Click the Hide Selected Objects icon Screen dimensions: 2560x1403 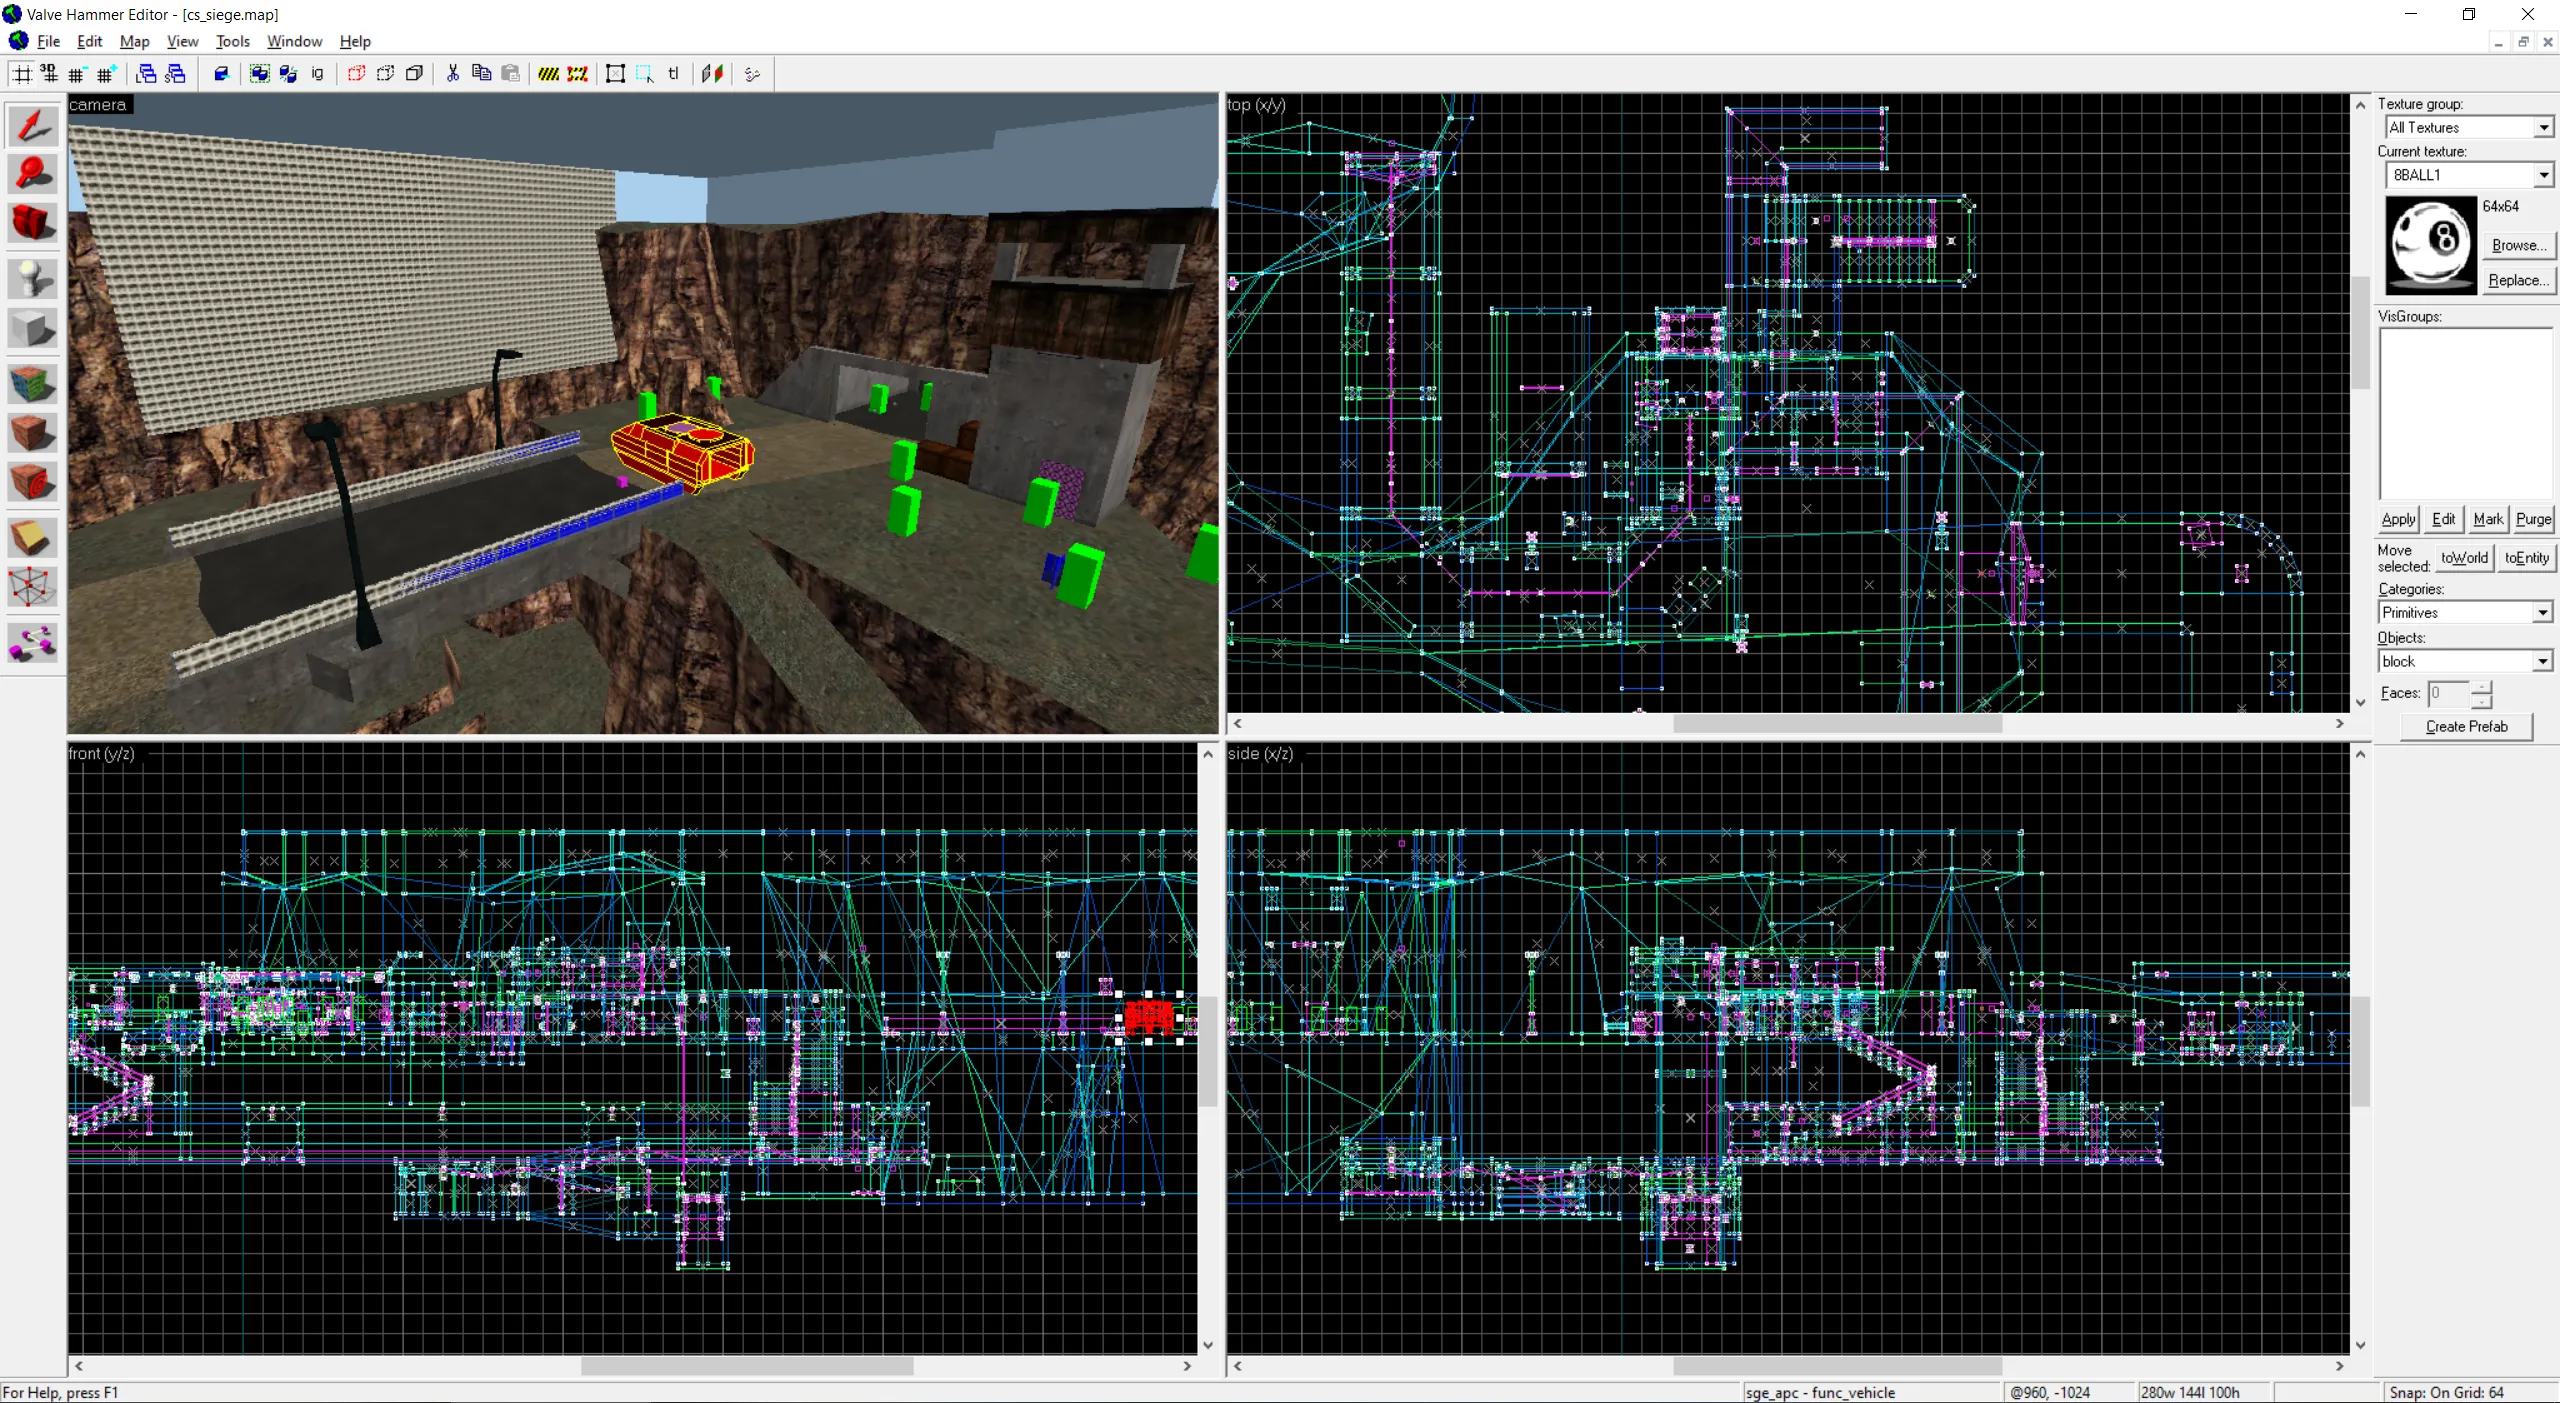tap(356, 74)
